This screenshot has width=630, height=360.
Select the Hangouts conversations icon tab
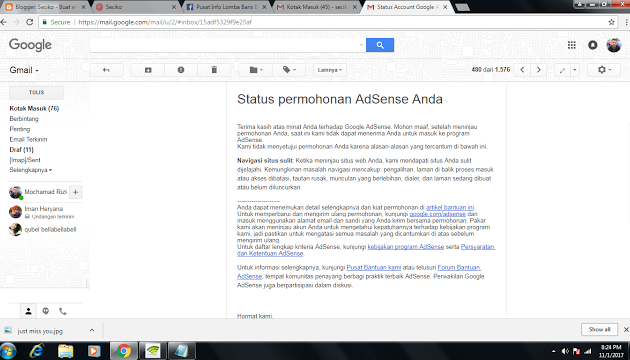click(45, 311)
